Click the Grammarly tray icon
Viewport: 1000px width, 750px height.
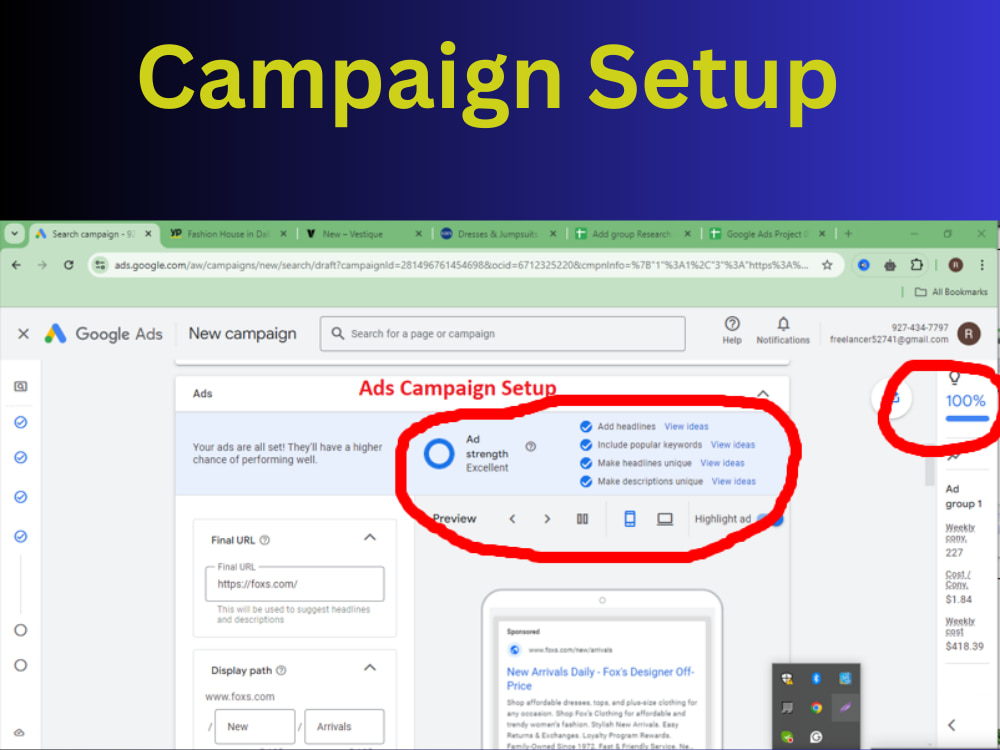click(x=816, y=737)
